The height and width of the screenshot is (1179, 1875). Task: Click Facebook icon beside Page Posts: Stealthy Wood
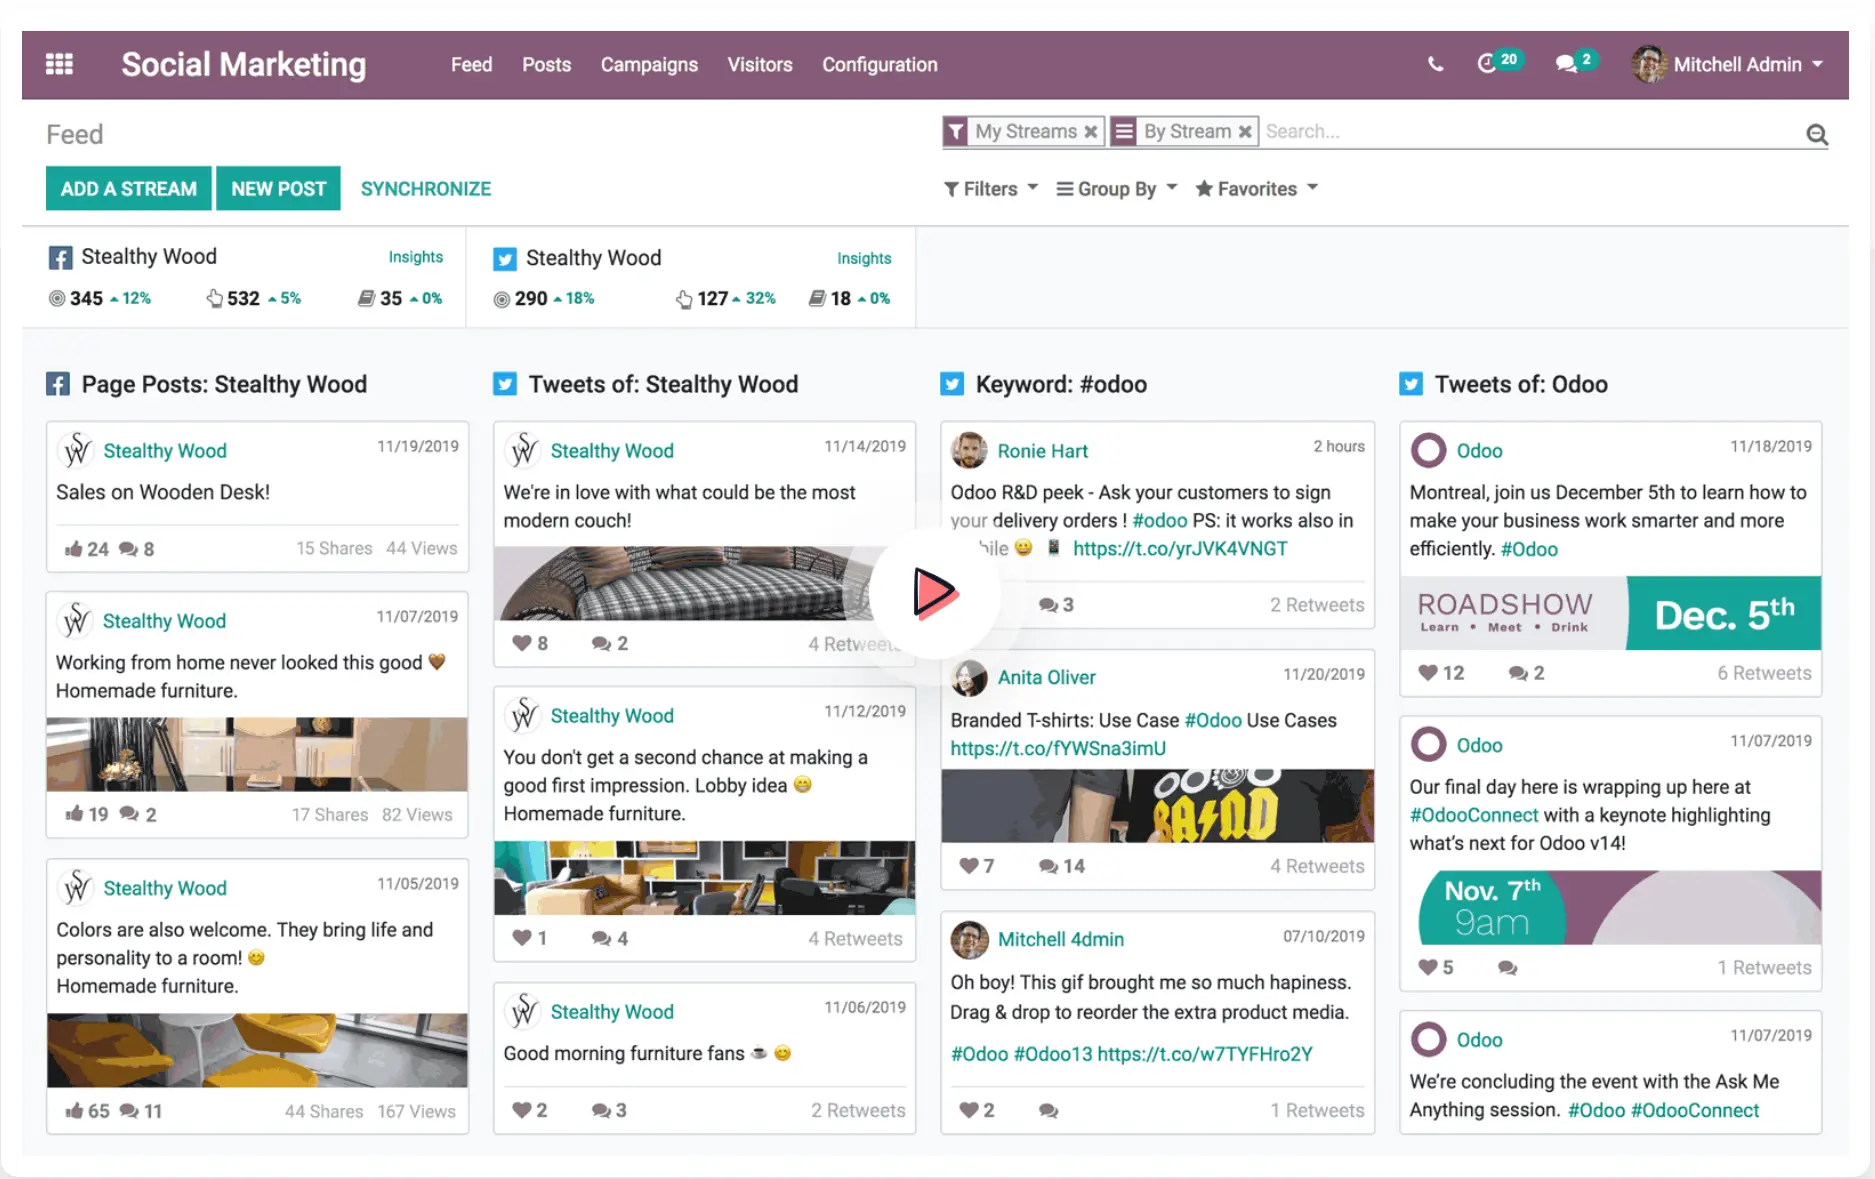coord(58,384)
